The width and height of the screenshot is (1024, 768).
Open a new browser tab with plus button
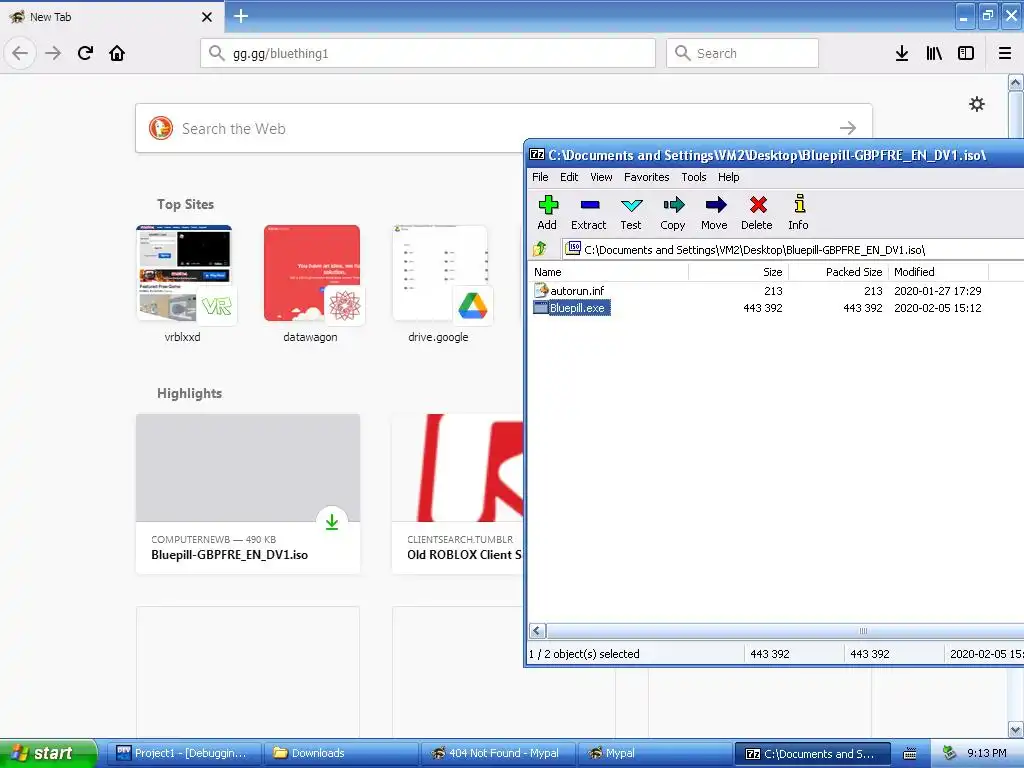coord(240,16)
